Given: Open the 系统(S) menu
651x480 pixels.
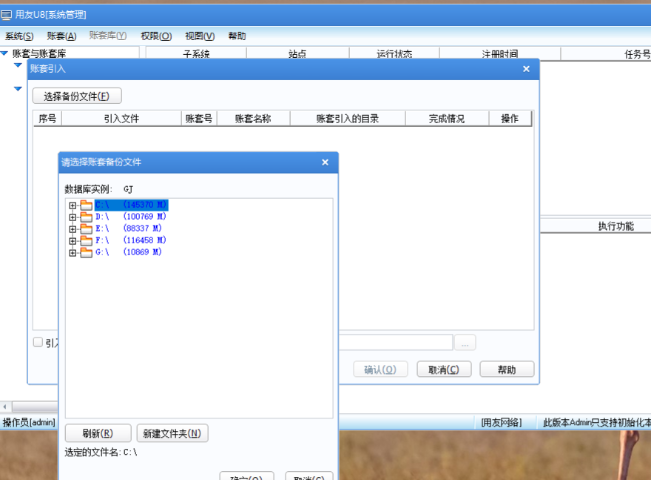Looking at the screenshot, I should [x=20, y=36].
